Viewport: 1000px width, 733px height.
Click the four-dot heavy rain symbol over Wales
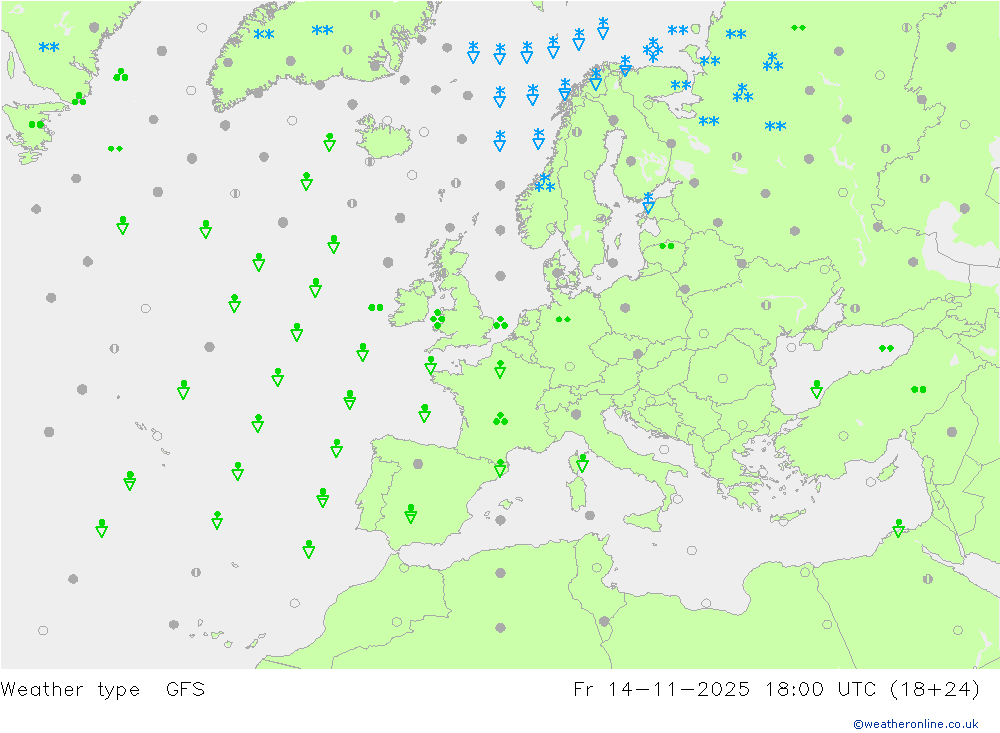(438, 319)
